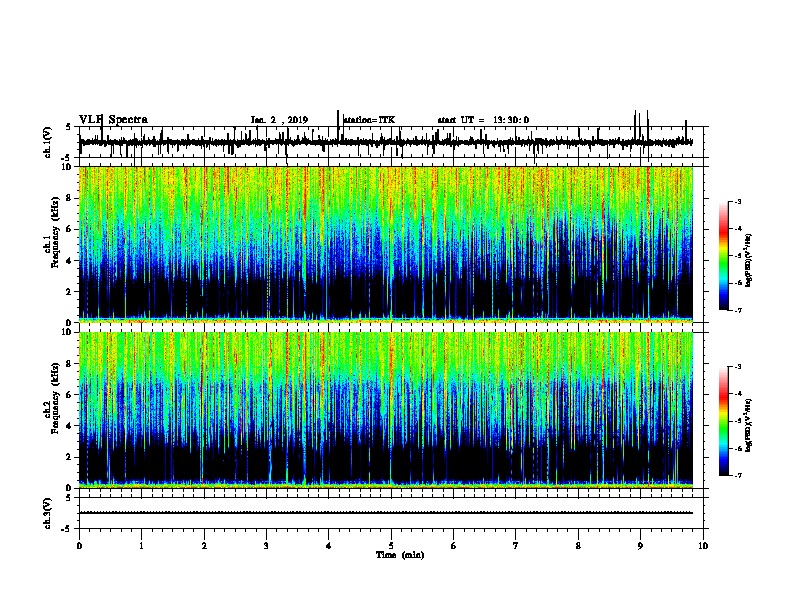The image size is (792, 612).
Task: Select the "start UT = 13:30:0" label
Action: (x=483, y=120)
